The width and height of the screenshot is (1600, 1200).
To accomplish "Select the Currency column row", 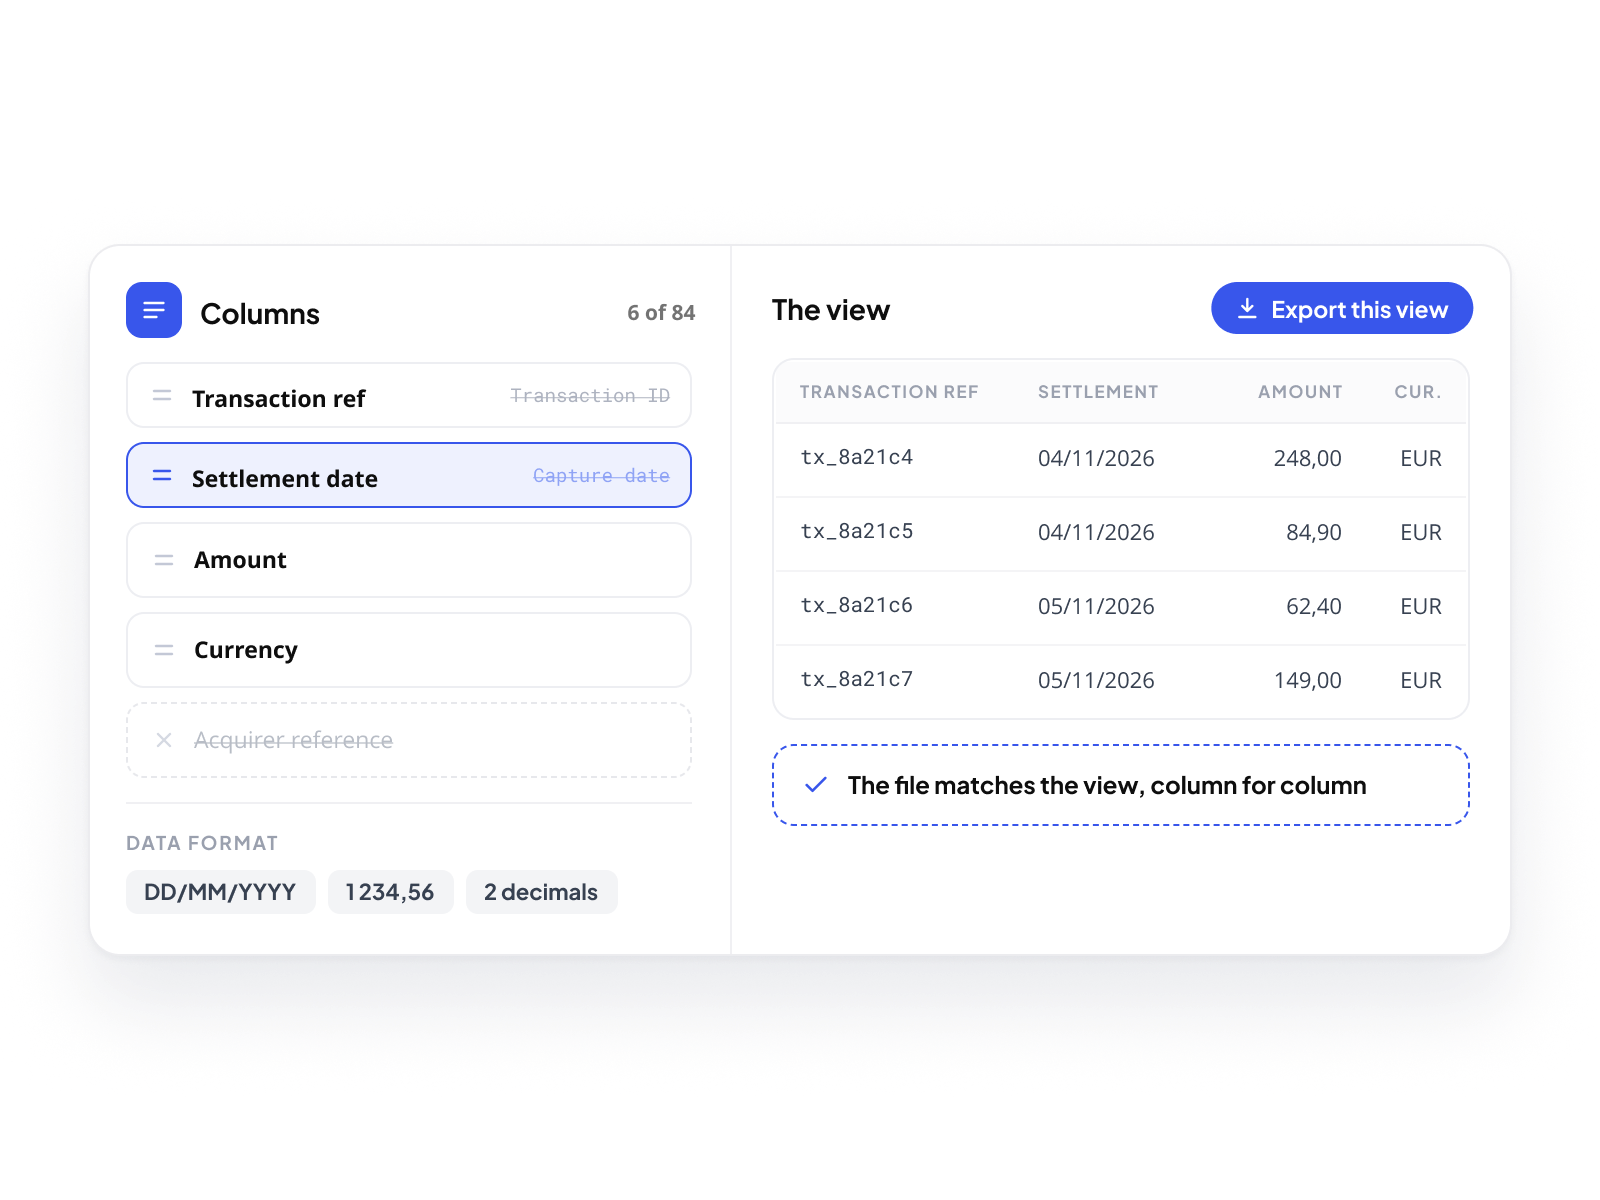I will pyautogui.click(x=409, y=650).
